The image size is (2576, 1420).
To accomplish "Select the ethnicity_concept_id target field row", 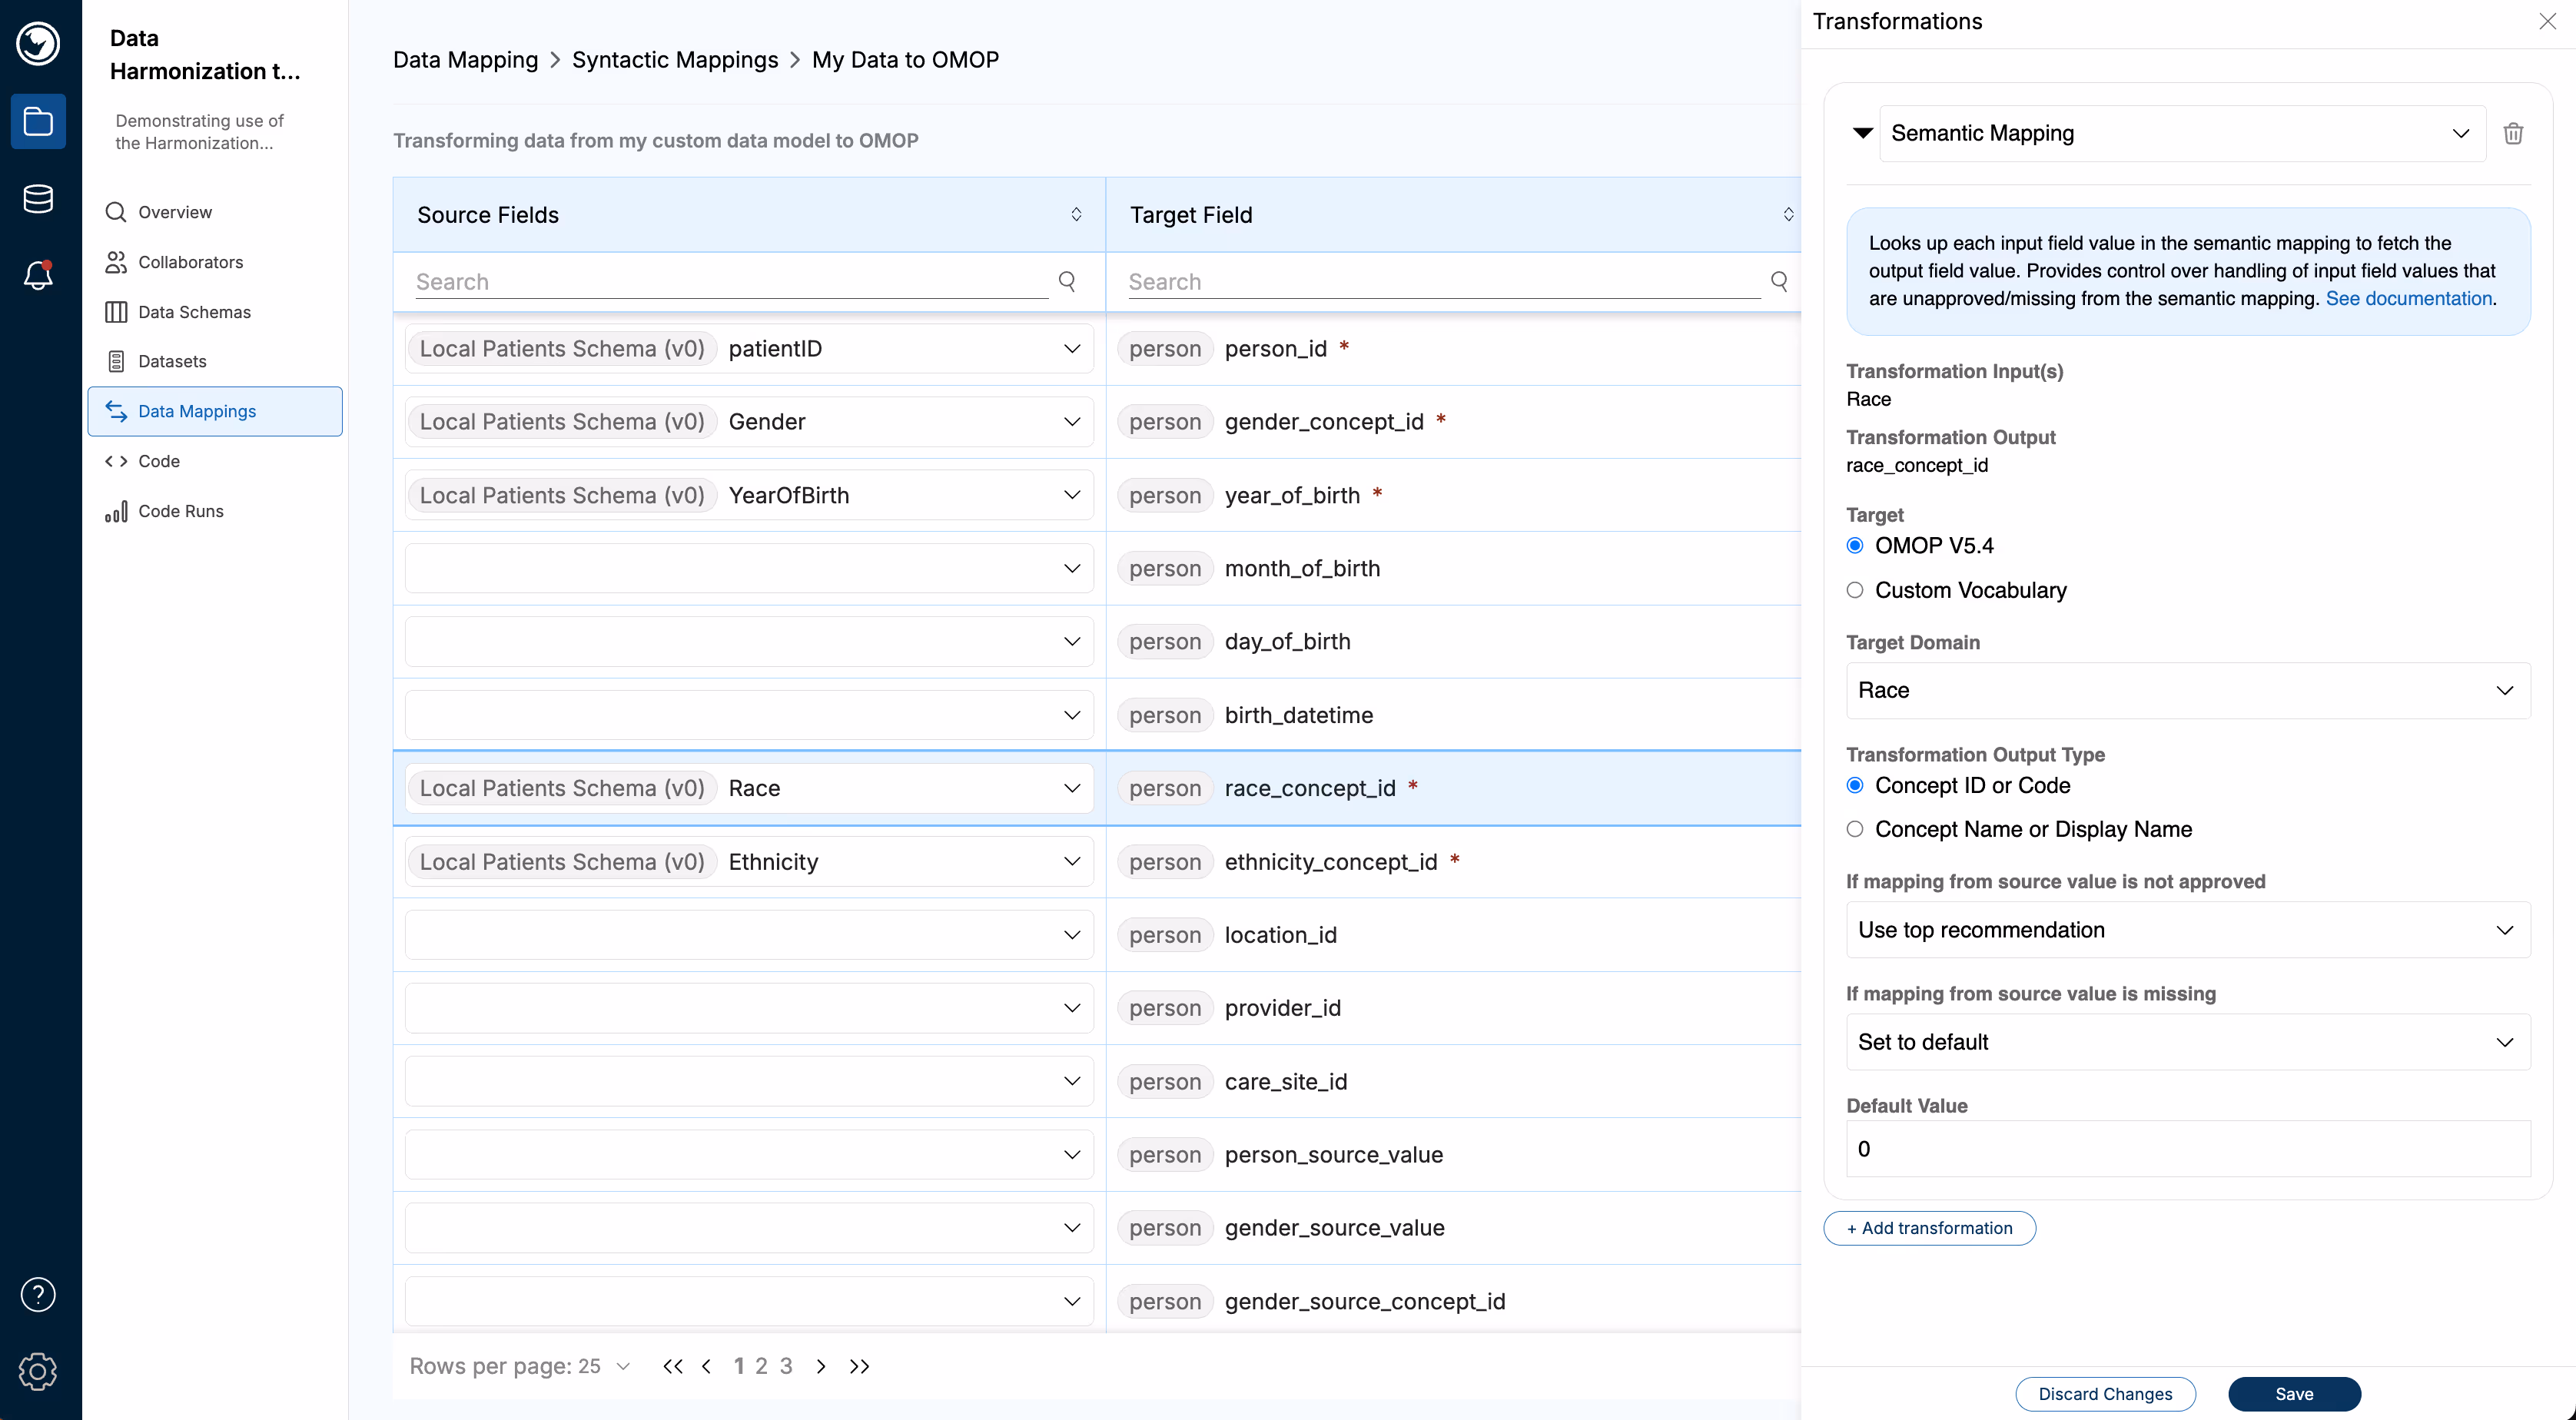I will (1453, 862).
